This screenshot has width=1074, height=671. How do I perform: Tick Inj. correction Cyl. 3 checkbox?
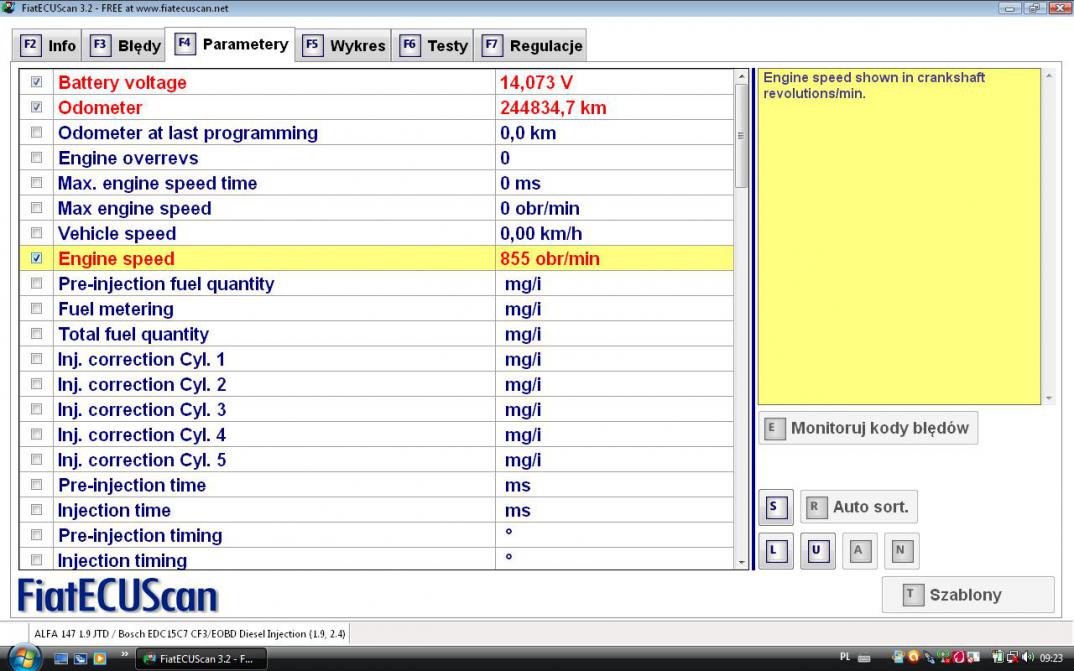click(37, 409)
